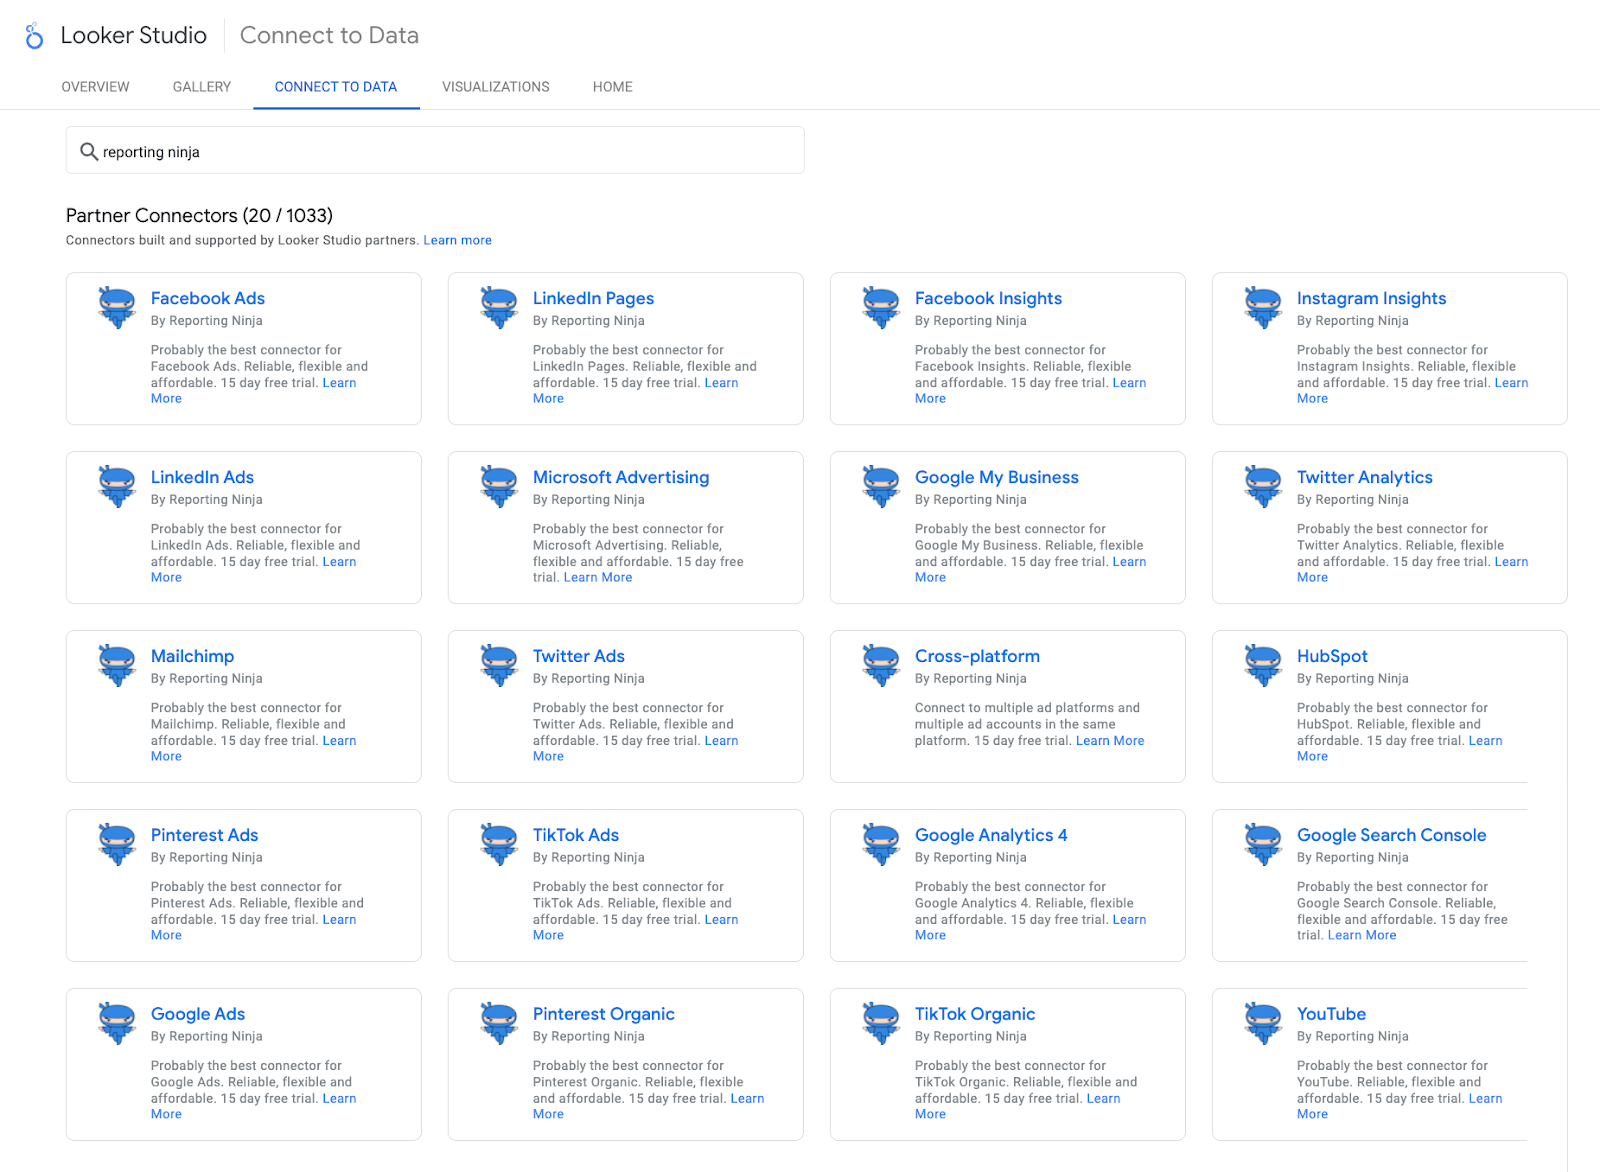The width and height of the screenshot is (1600, 1172).
Task: Open the Facebook Ads connector title
Action: pyautogui.click(x=208, y=298)
